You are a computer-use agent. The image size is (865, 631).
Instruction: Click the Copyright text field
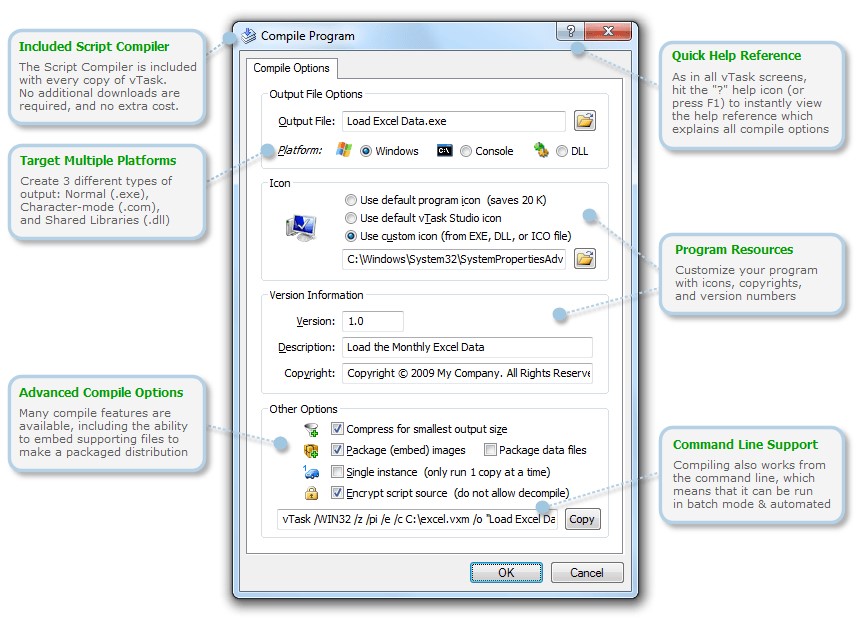click(467, 373)
